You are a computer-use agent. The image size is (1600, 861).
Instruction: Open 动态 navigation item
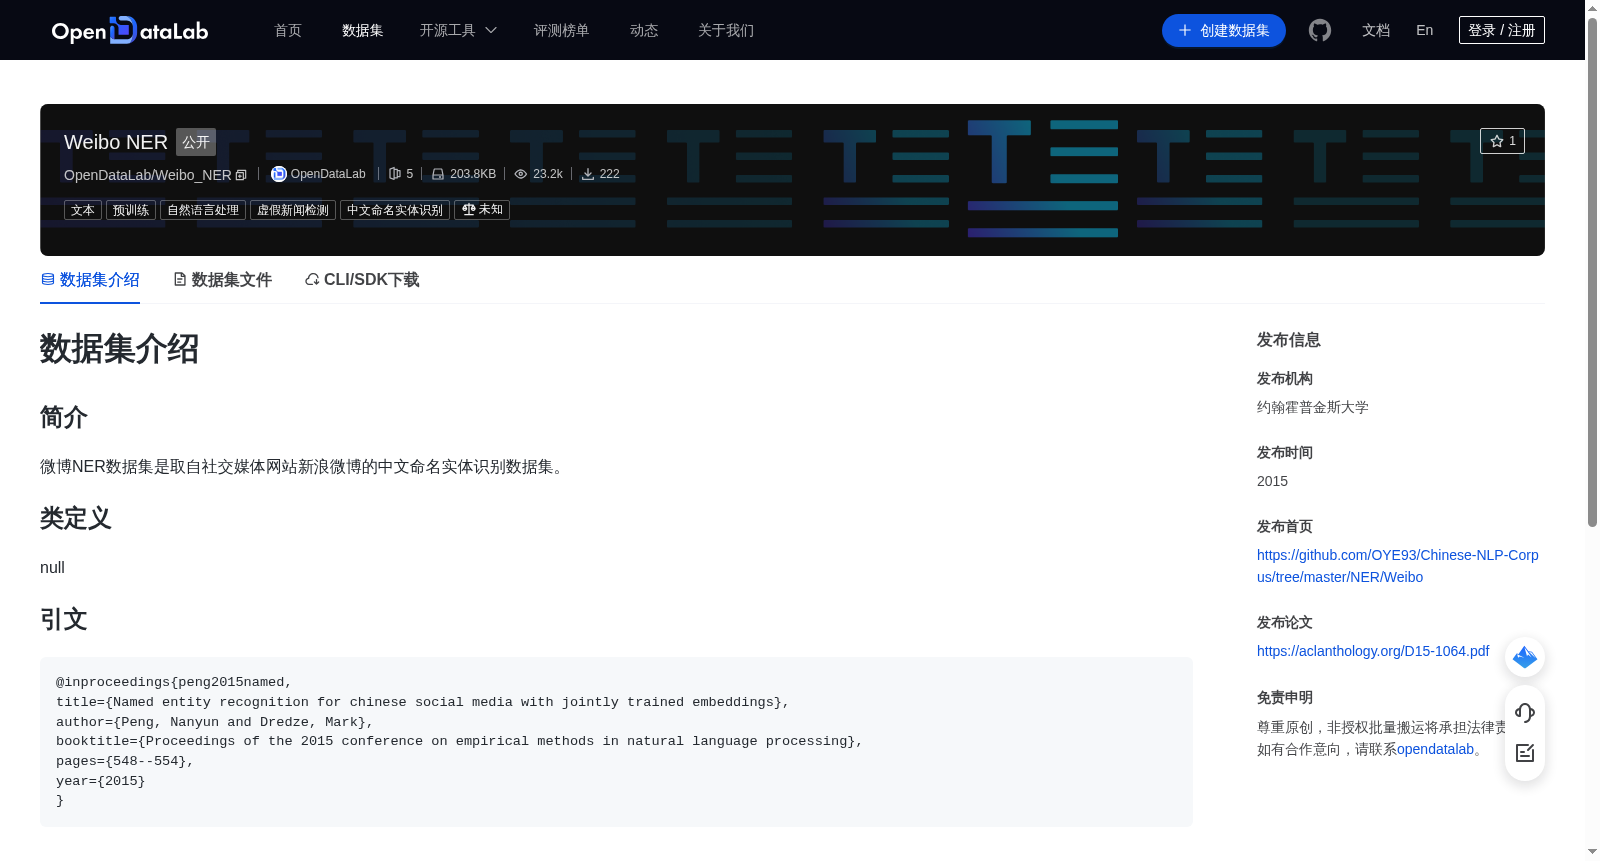tap(644, 30)
